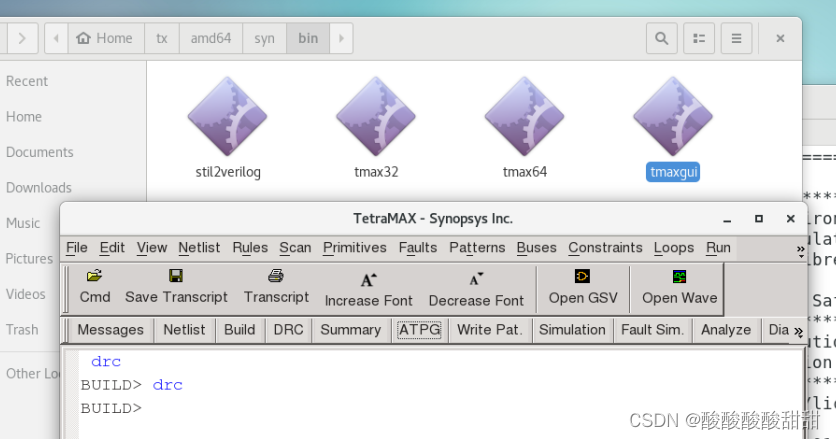Open the Run menu
The height and width of the screenshot is (439, 836).
click(718, 248)
